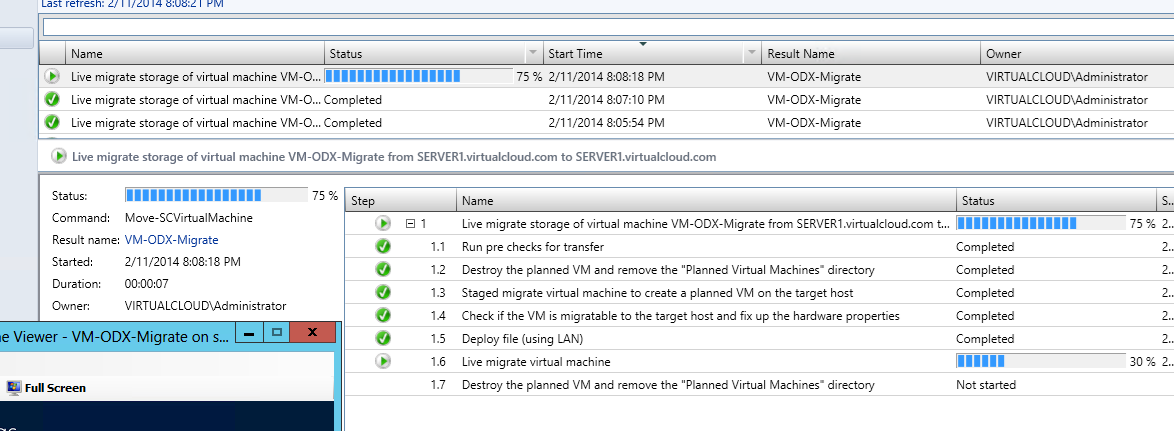The image size is (1176, 432).
Task: Select step 1.2 Destroy the planned VM
Action: click(760, 269)
